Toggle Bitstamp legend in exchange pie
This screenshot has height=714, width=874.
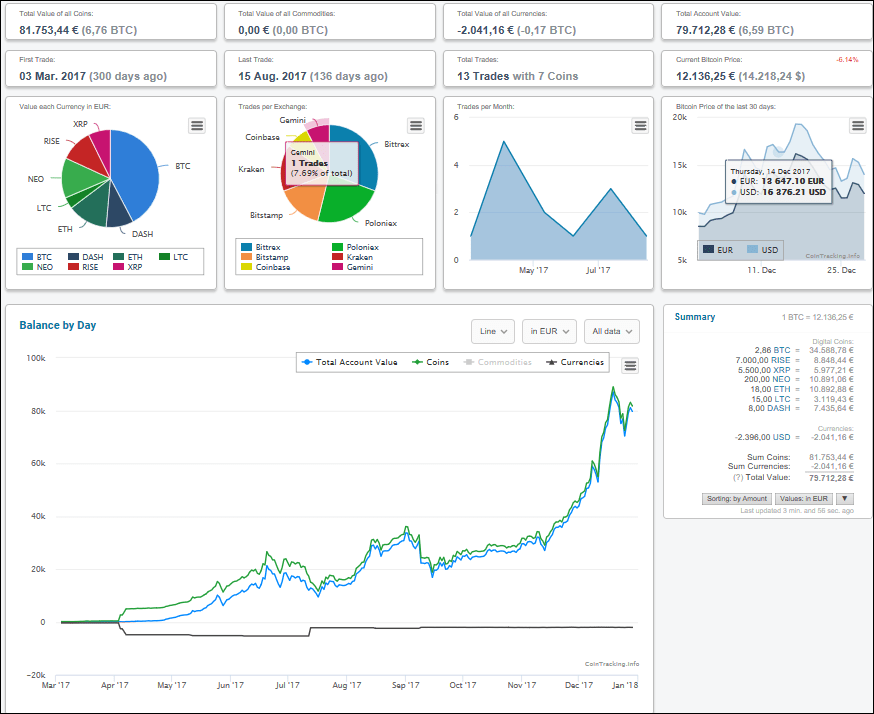pos(265,257)
